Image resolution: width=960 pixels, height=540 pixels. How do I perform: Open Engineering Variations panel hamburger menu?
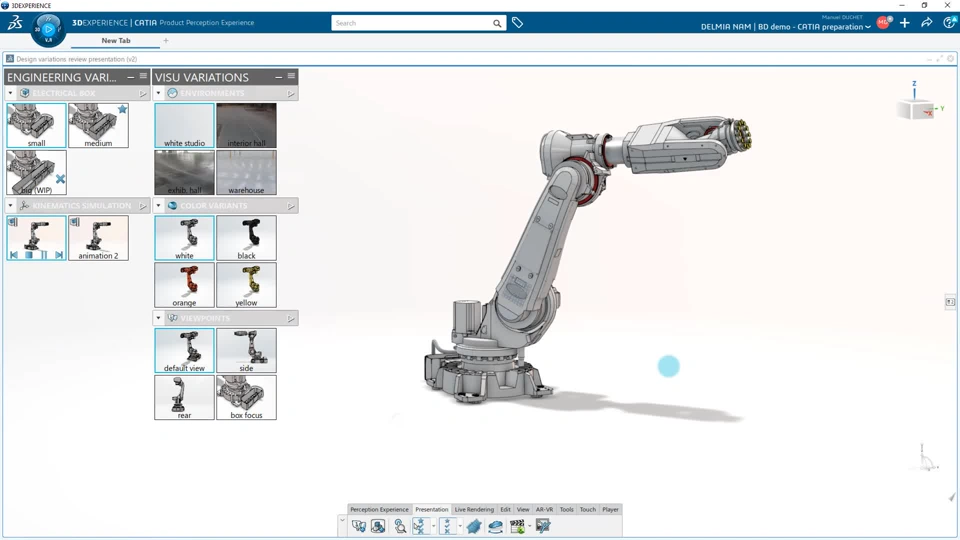(143, 76)
